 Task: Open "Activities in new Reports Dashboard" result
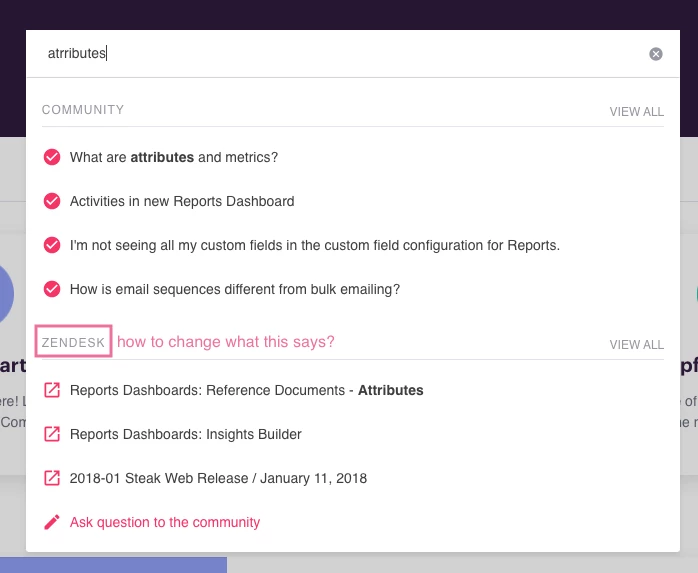[x=182, y=201]
